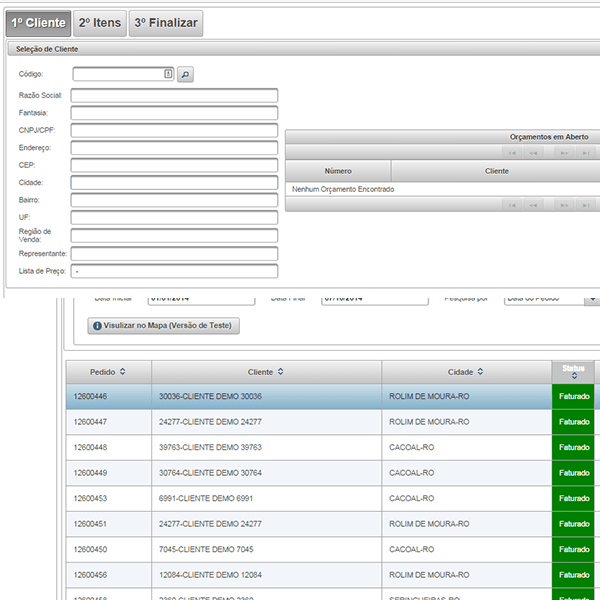Focus the Endereço input field

tap(174, 148)
